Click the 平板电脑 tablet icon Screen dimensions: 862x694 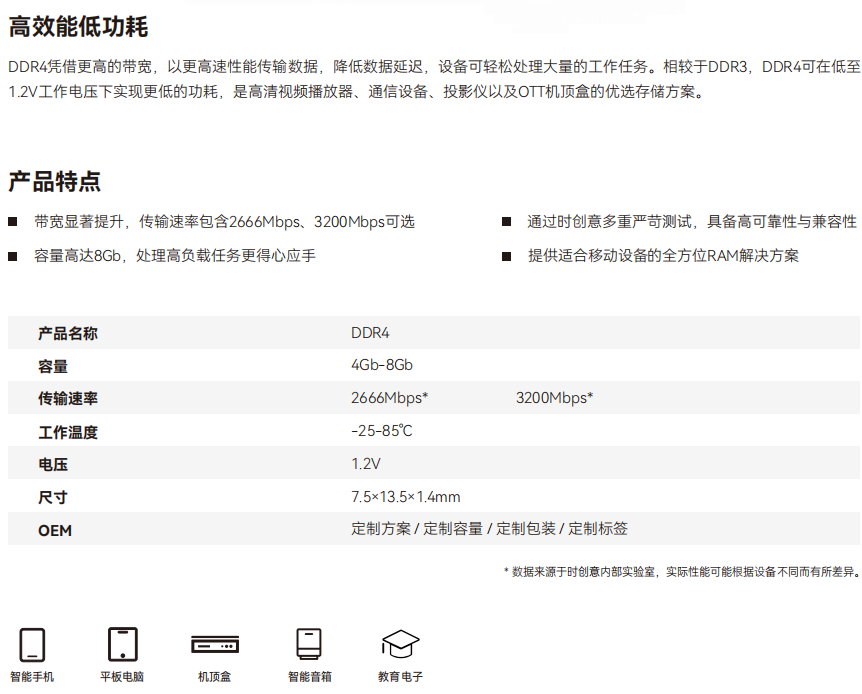pos(122,643)
